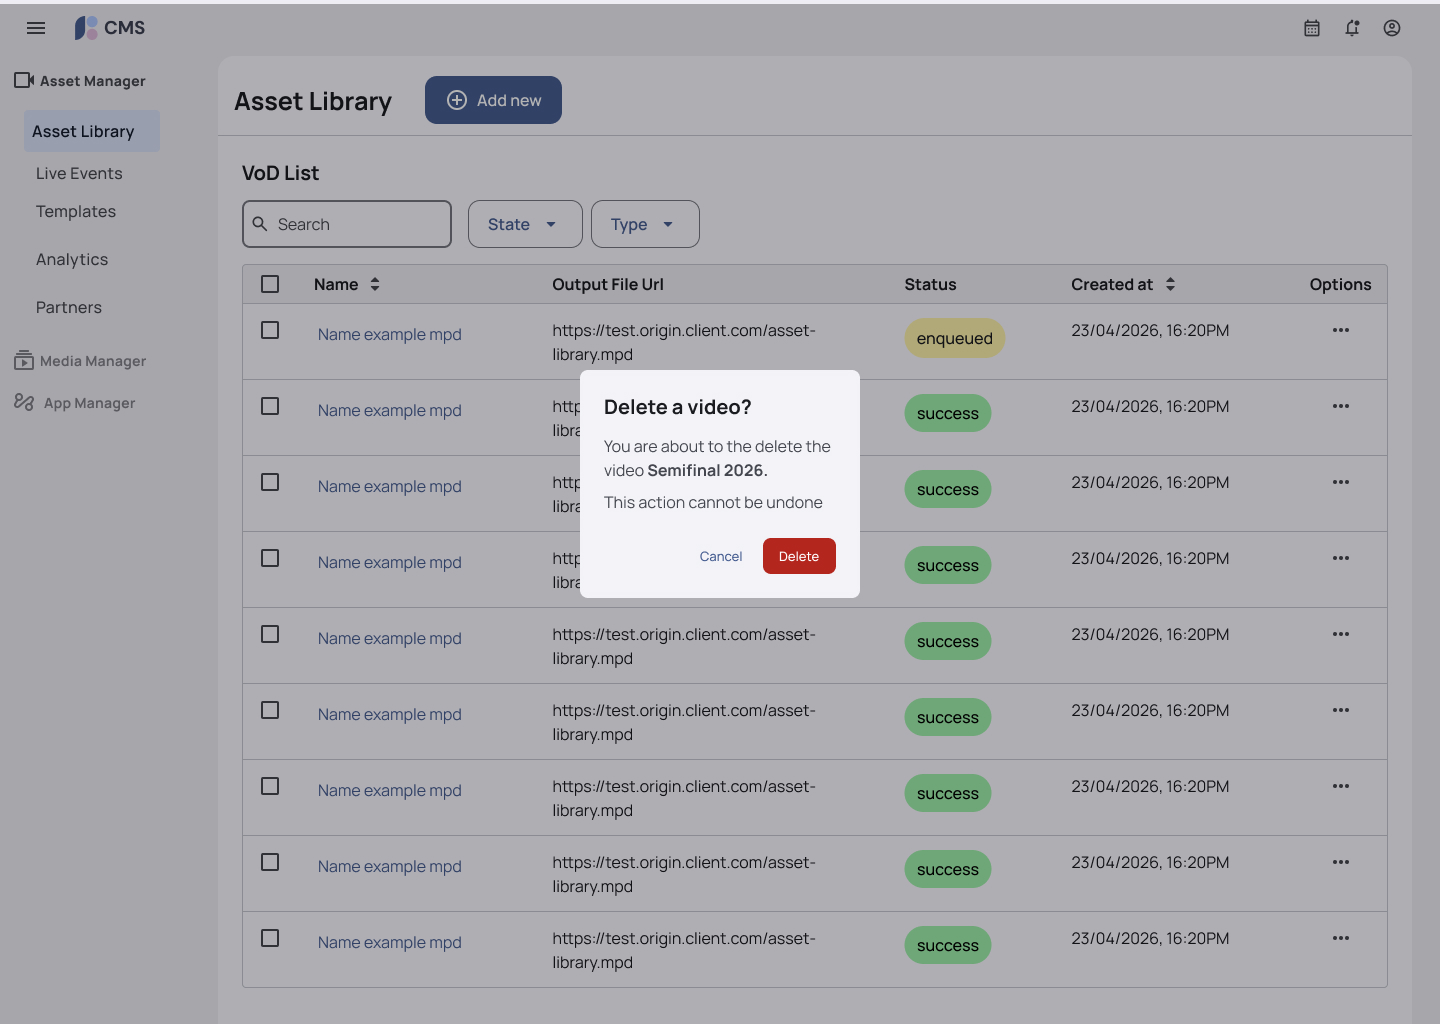This screenshot has height=1024, width=1440.
Task: Open options dots of sixth table row
Action: [x=1341, y=710]
